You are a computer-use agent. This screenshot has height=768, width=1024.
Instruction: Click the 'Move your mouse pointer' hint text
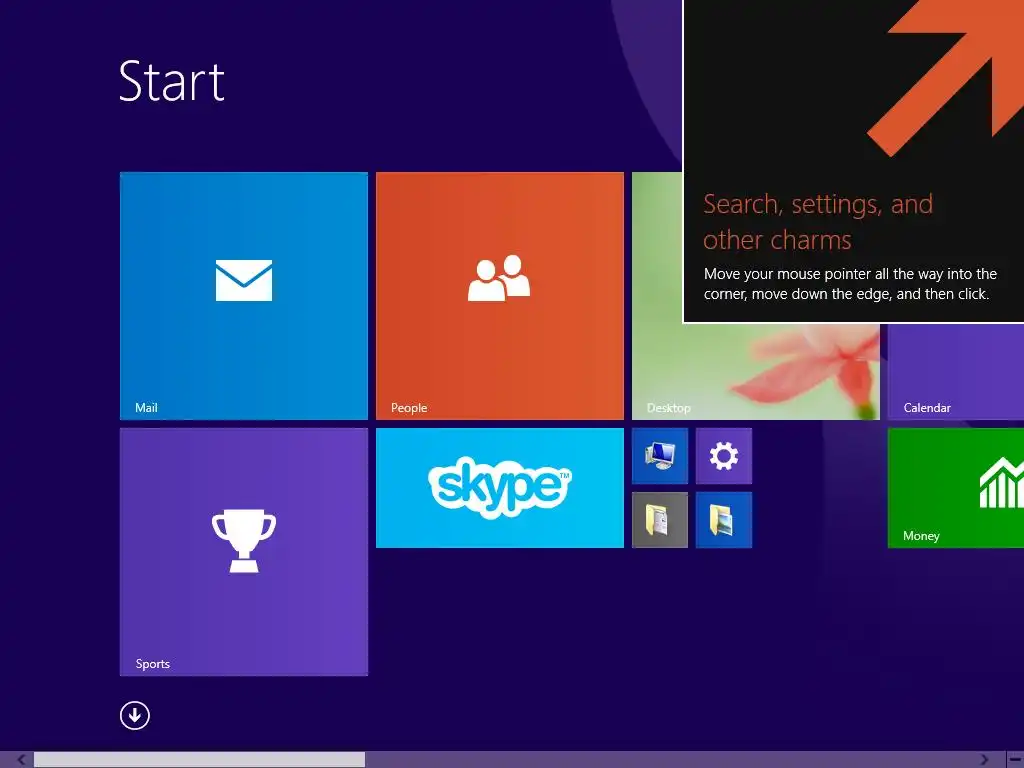(850, 283)
